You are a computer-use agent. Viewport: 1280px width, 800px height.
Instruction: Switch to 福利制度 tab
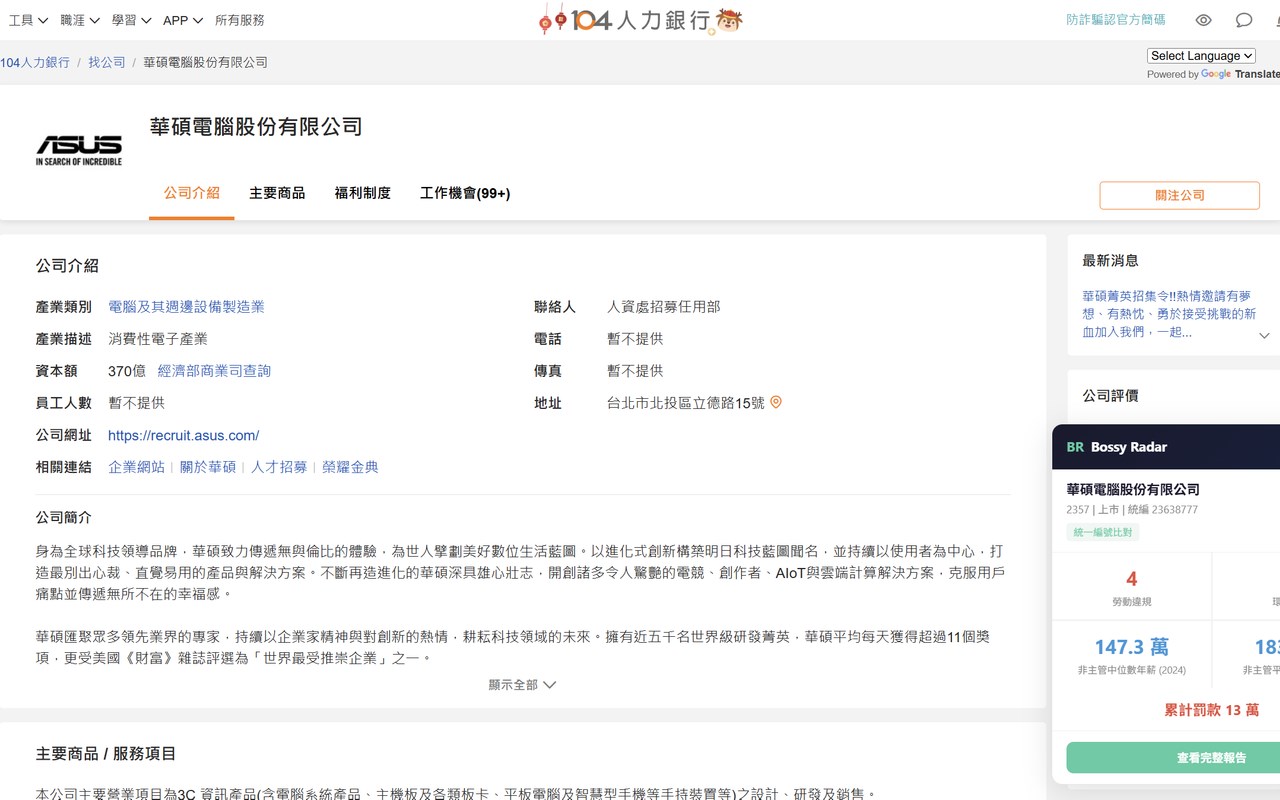point(363,193)
